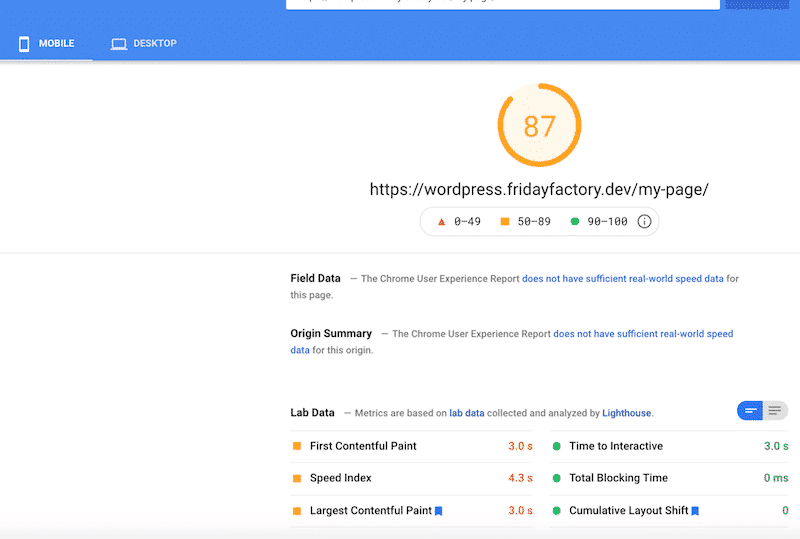The width and height of the screenshot is (800, 539).
Task: Click the URL input field at top
Action: click(502, 3)
